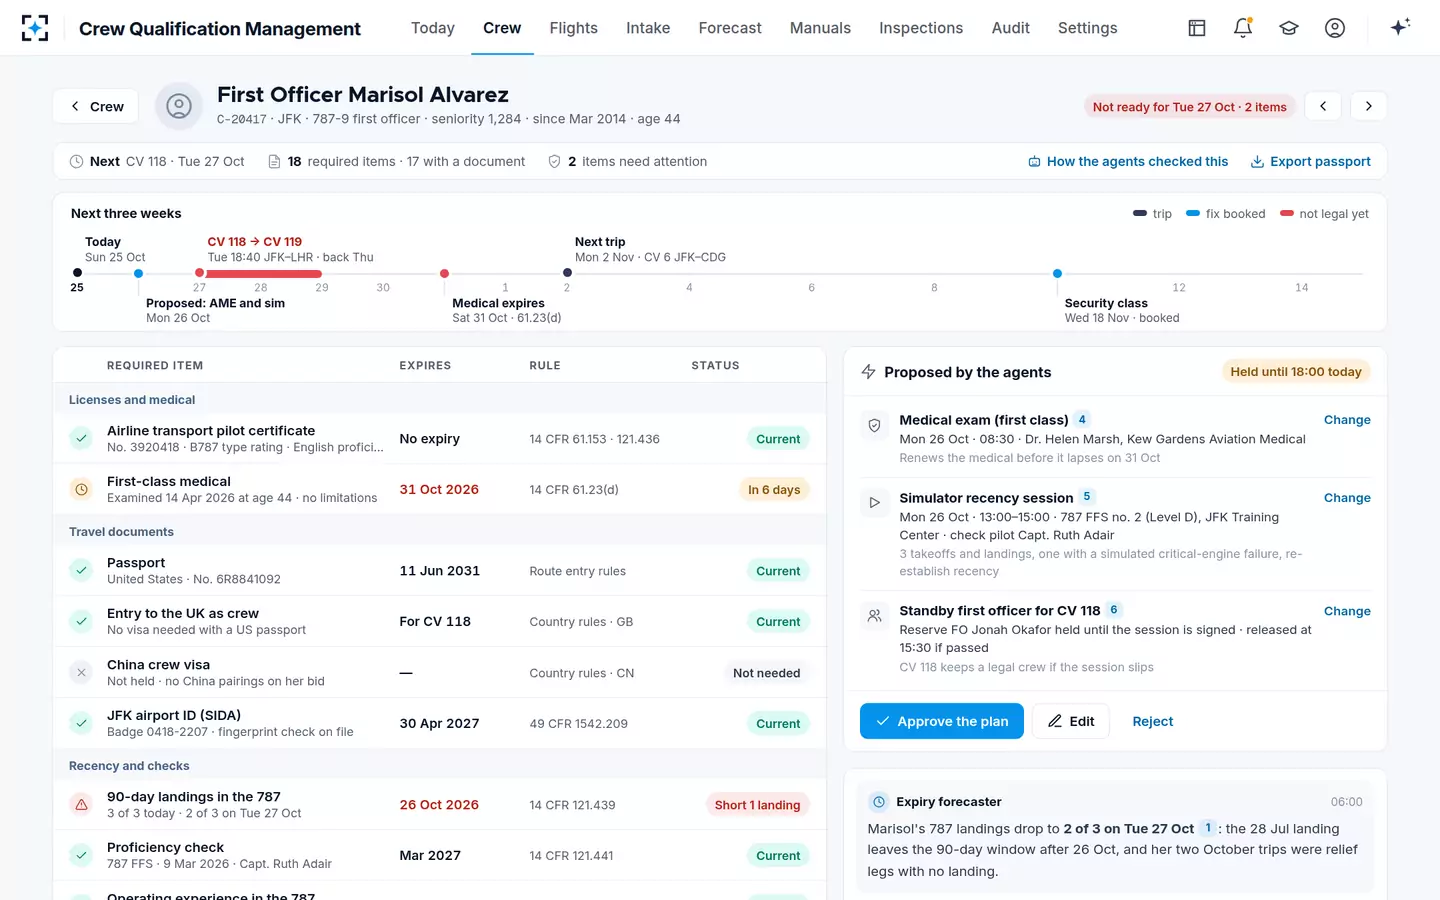Open the layout panel icon
Screen dimensions: 1440x900
[x=1197, y=28]
